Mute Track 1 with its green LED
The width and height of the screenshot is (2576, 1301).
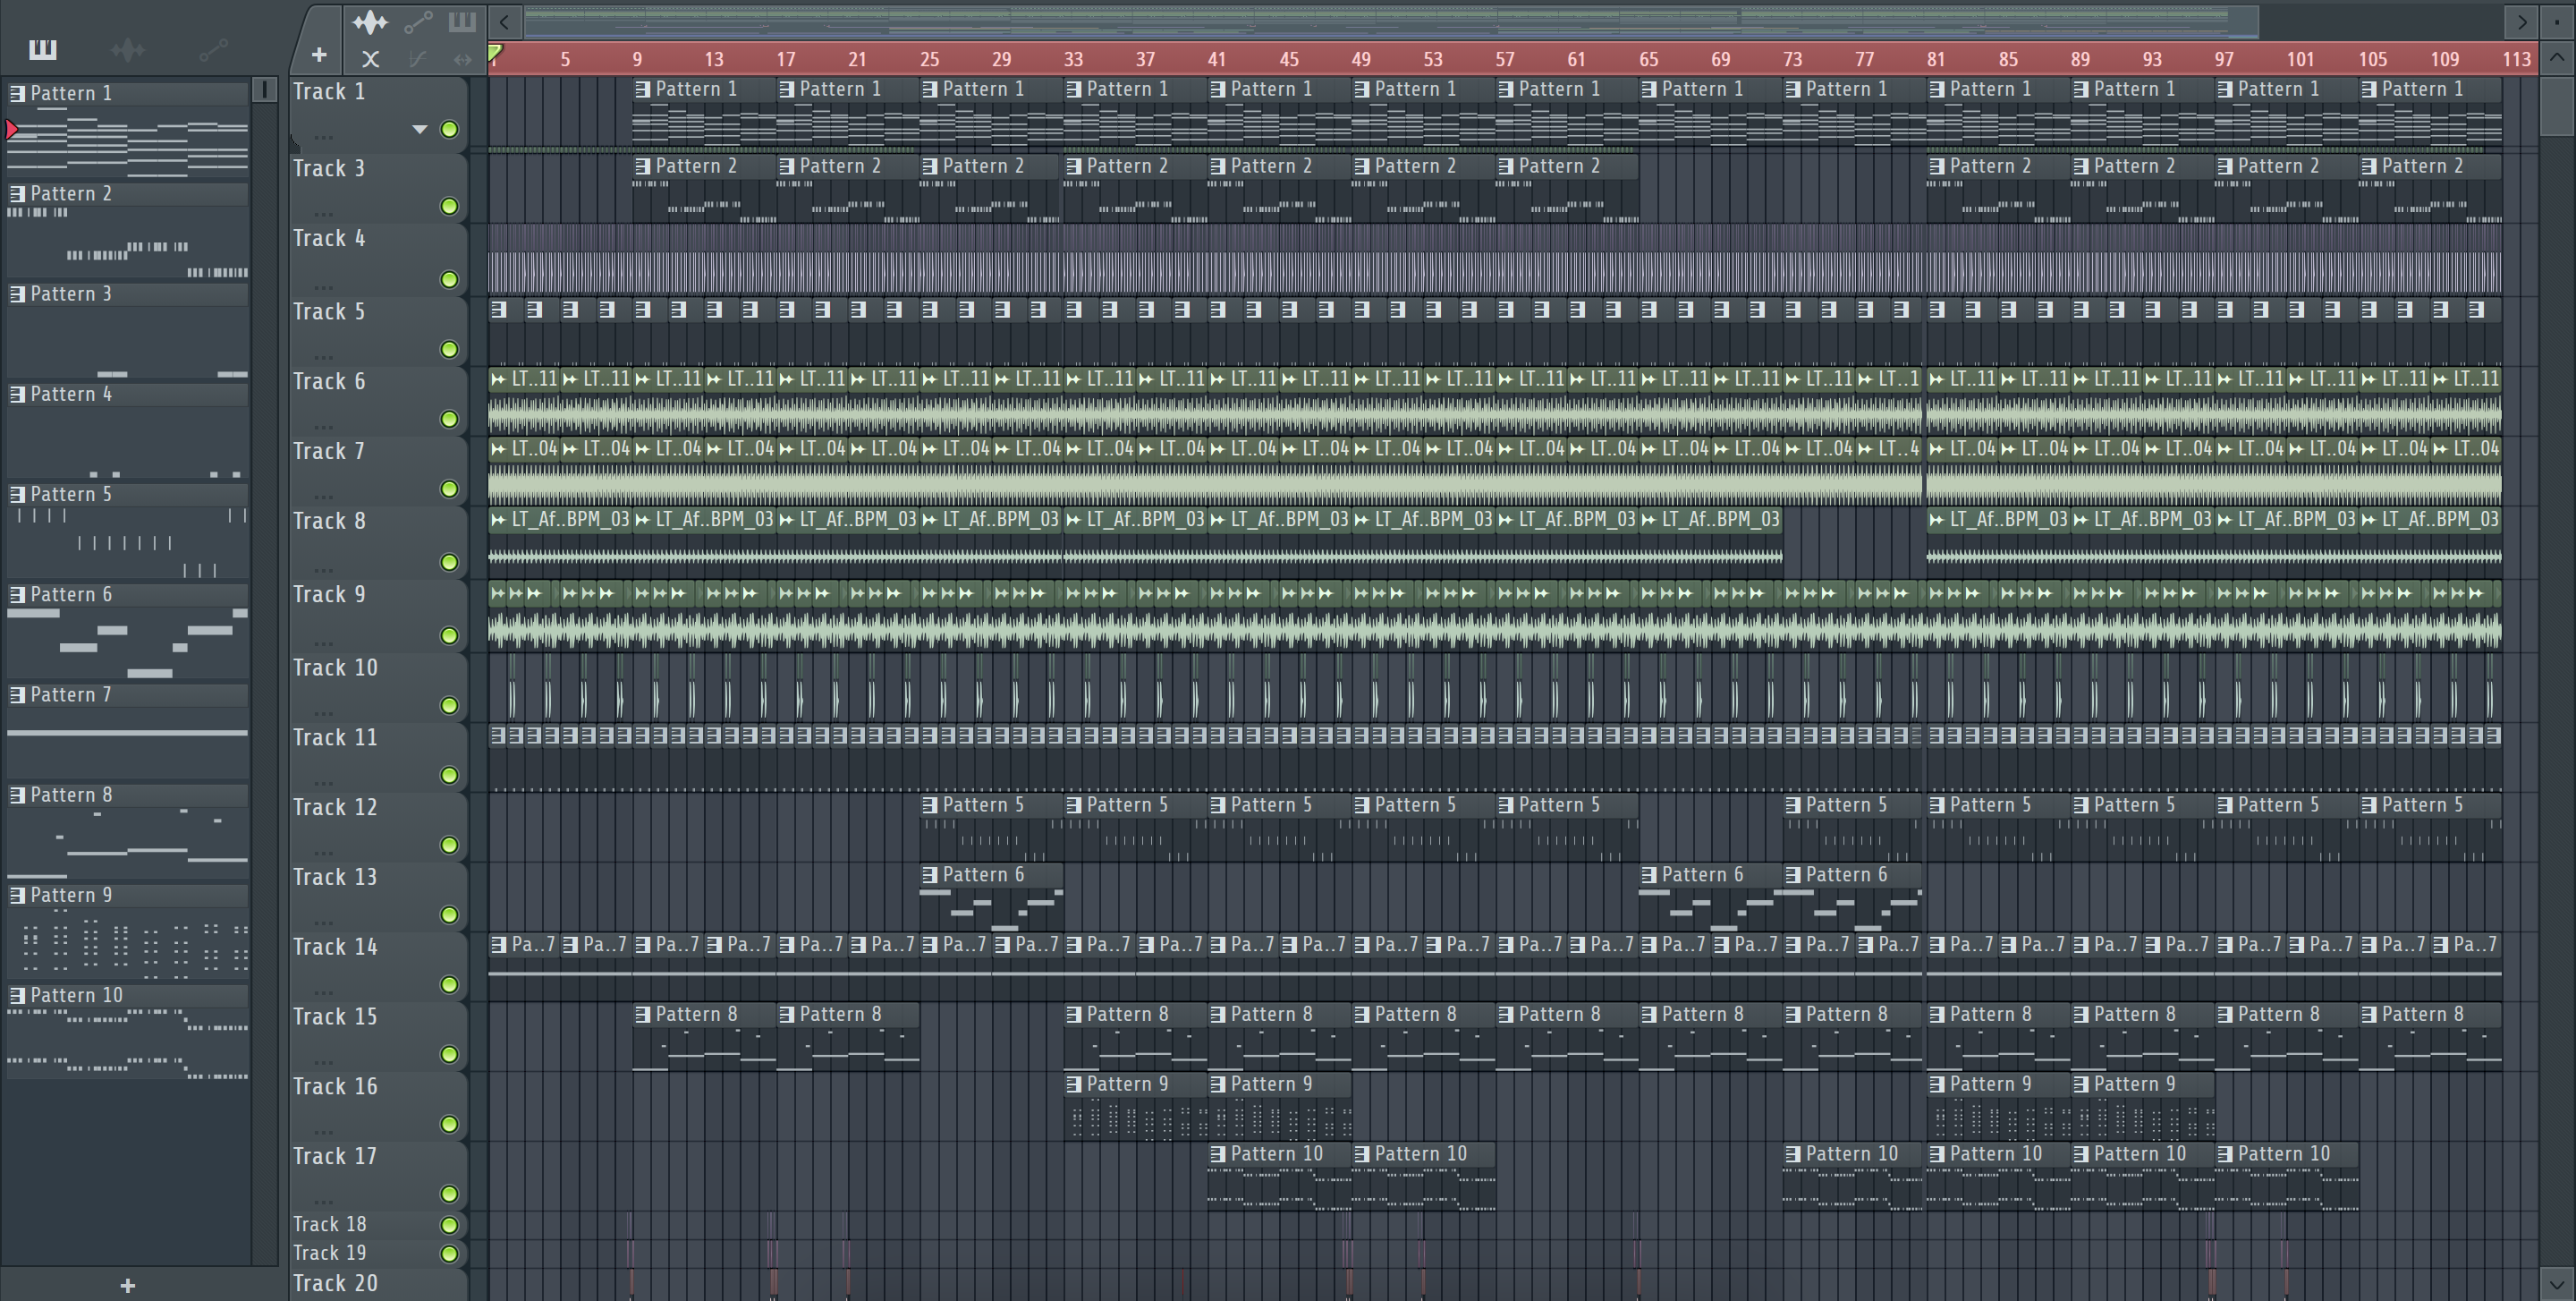(x=450, y=129)
